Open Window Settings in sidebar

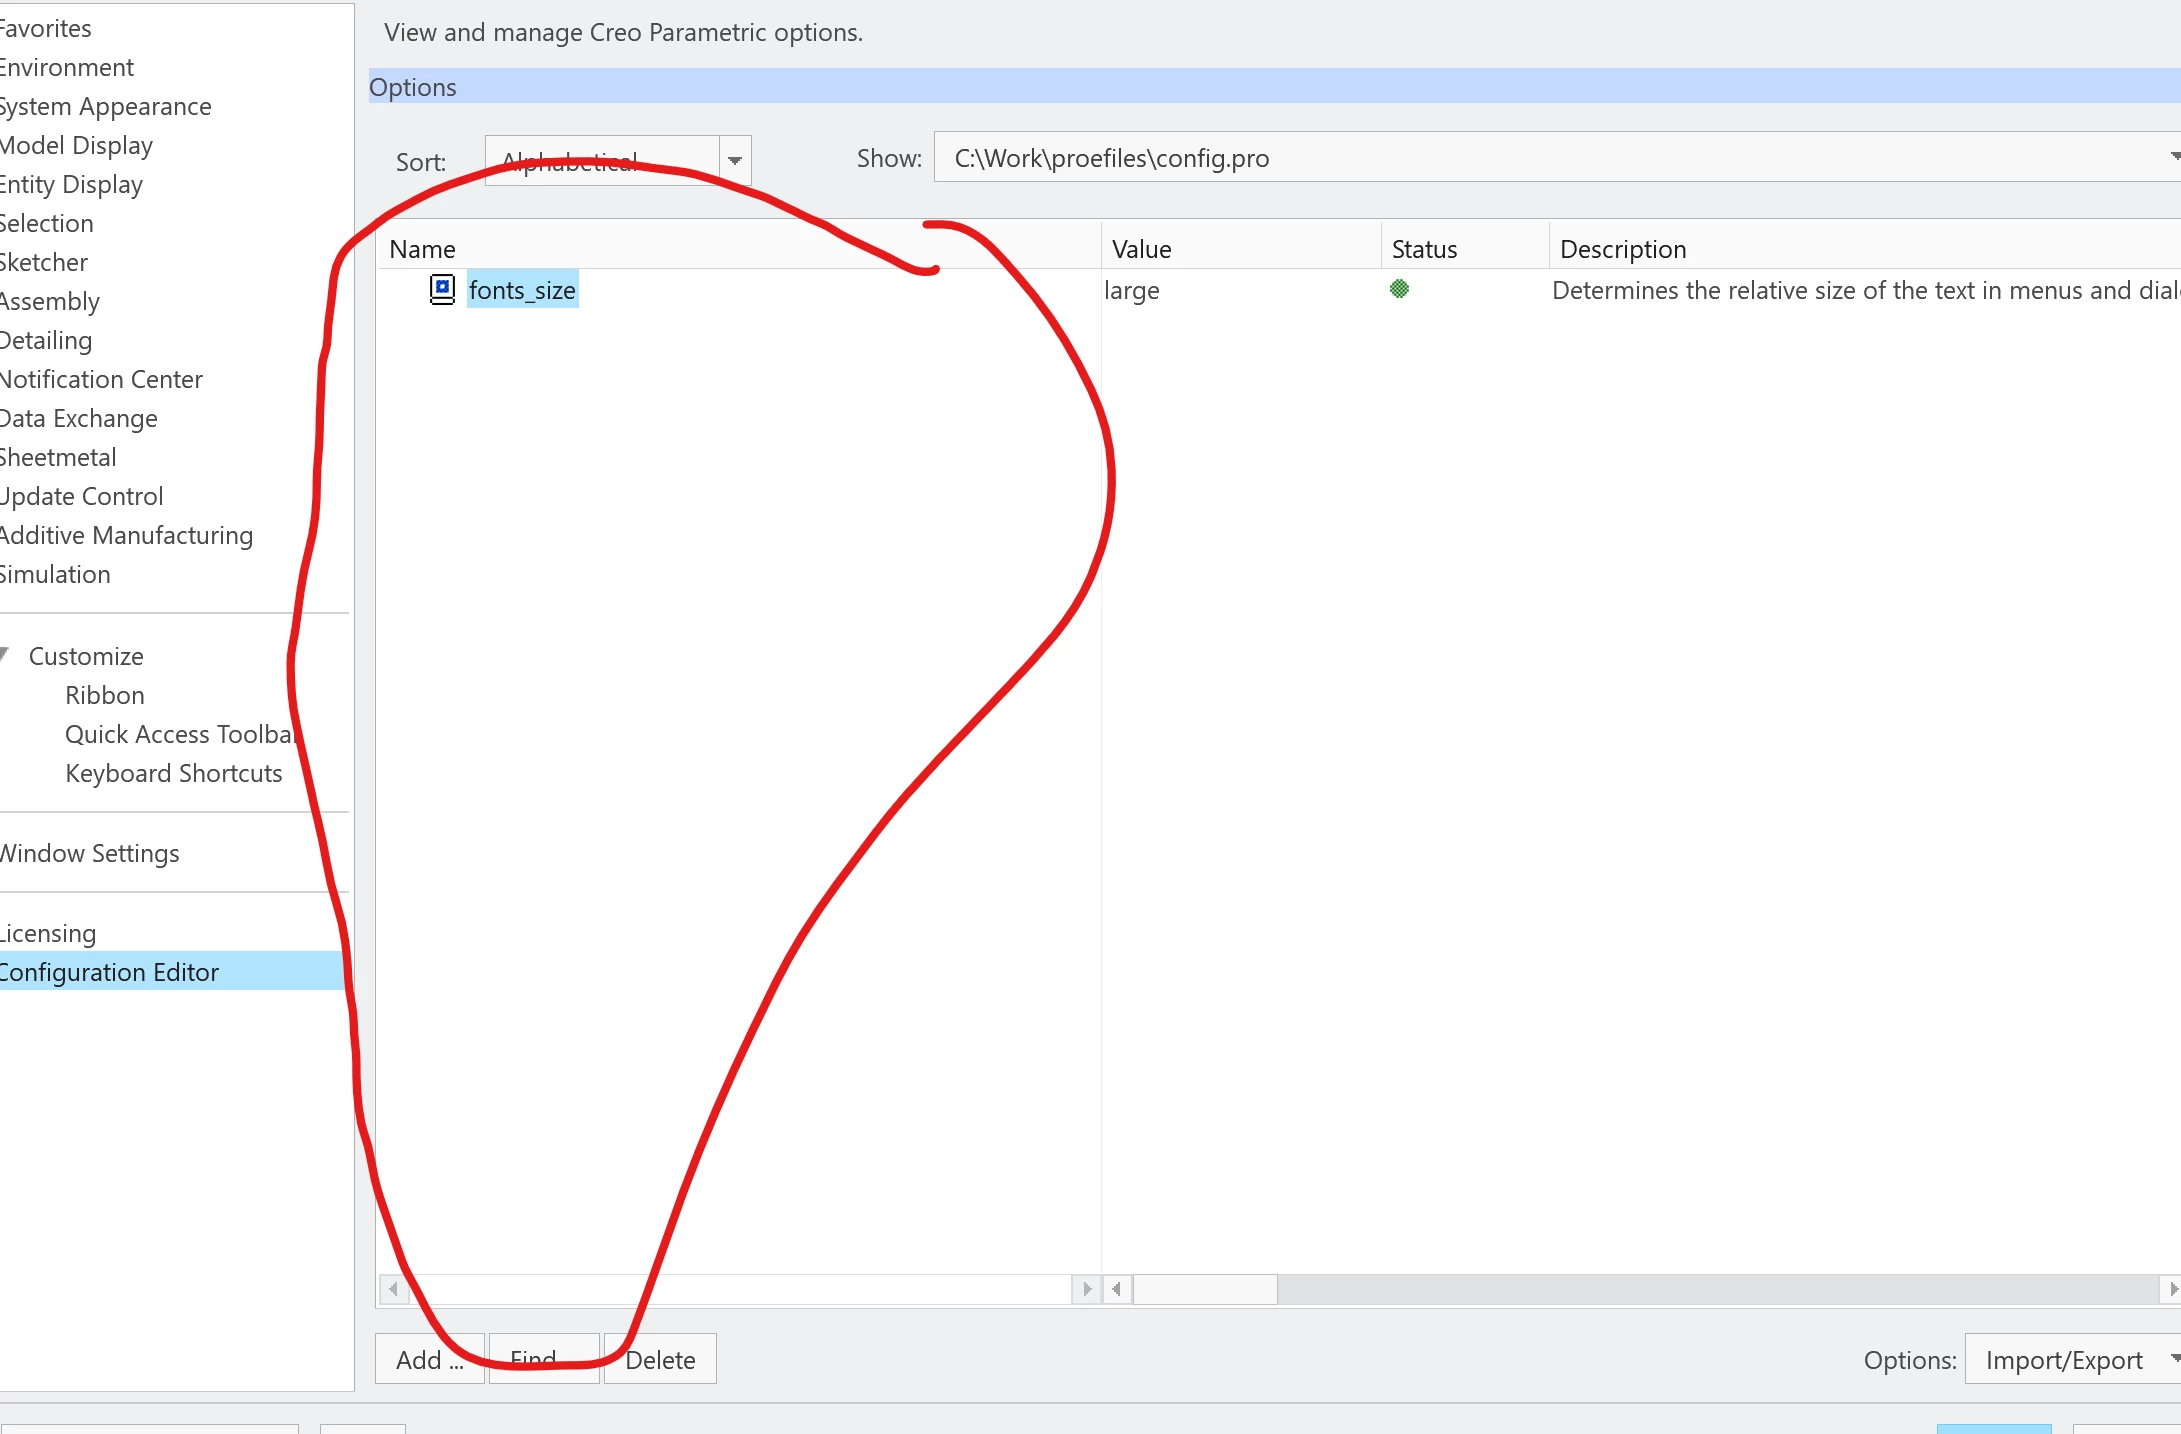point(90,853)
